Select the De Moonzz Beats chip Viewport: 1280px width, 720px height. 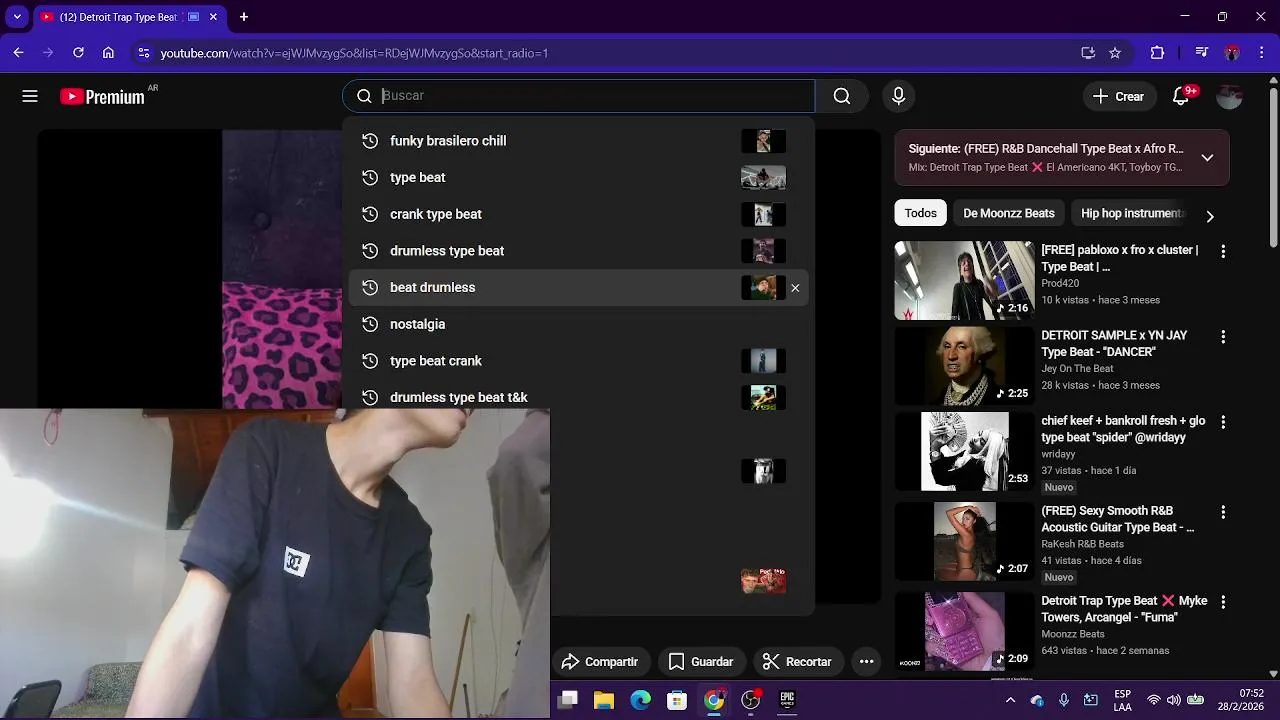(1009, 213)
